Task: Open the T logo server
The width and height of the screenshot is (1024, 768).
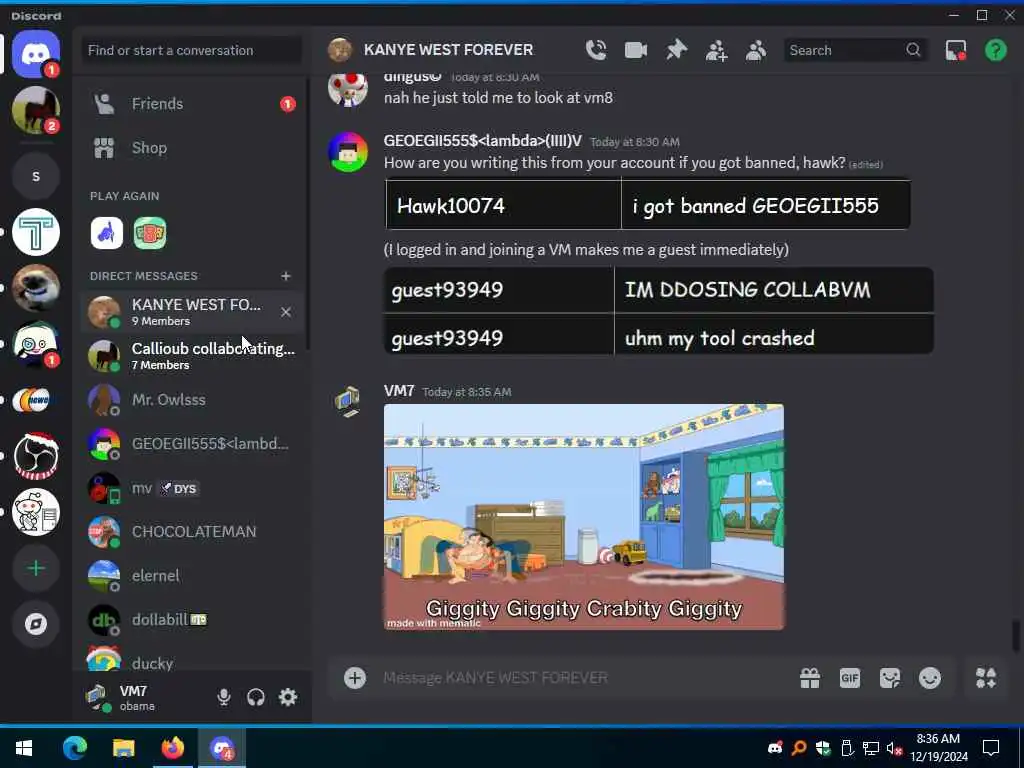Action: [x=36, y=232]
